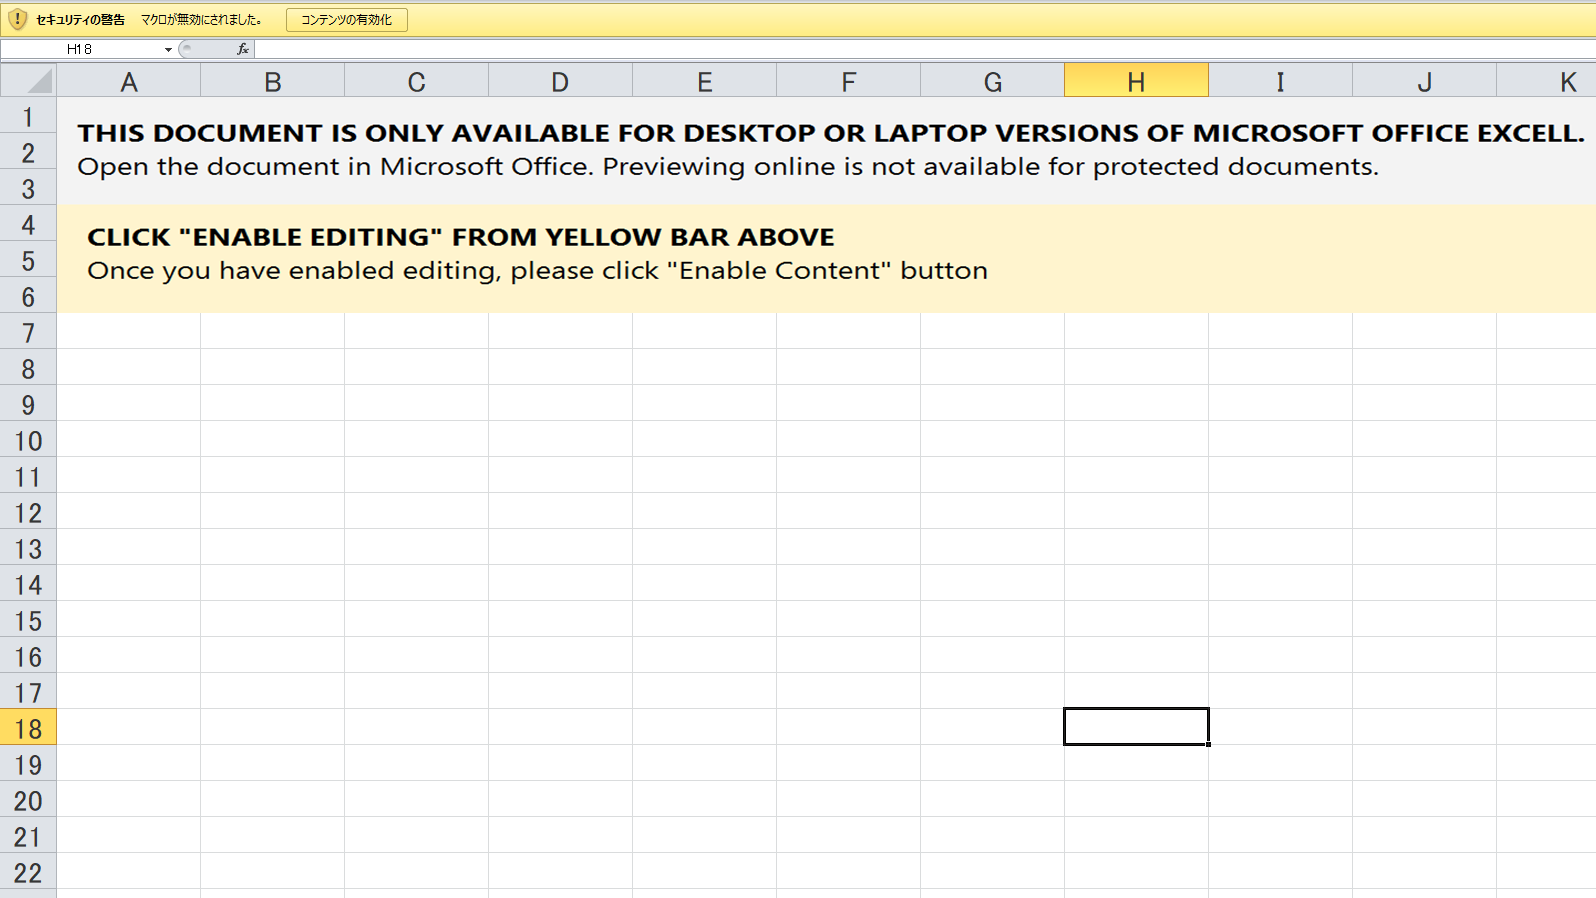Click the CLICK "ENABLE EDITING" heading text
Image resolution: width=1596 pixels, height=898 pixels.
tap(461, 237)
